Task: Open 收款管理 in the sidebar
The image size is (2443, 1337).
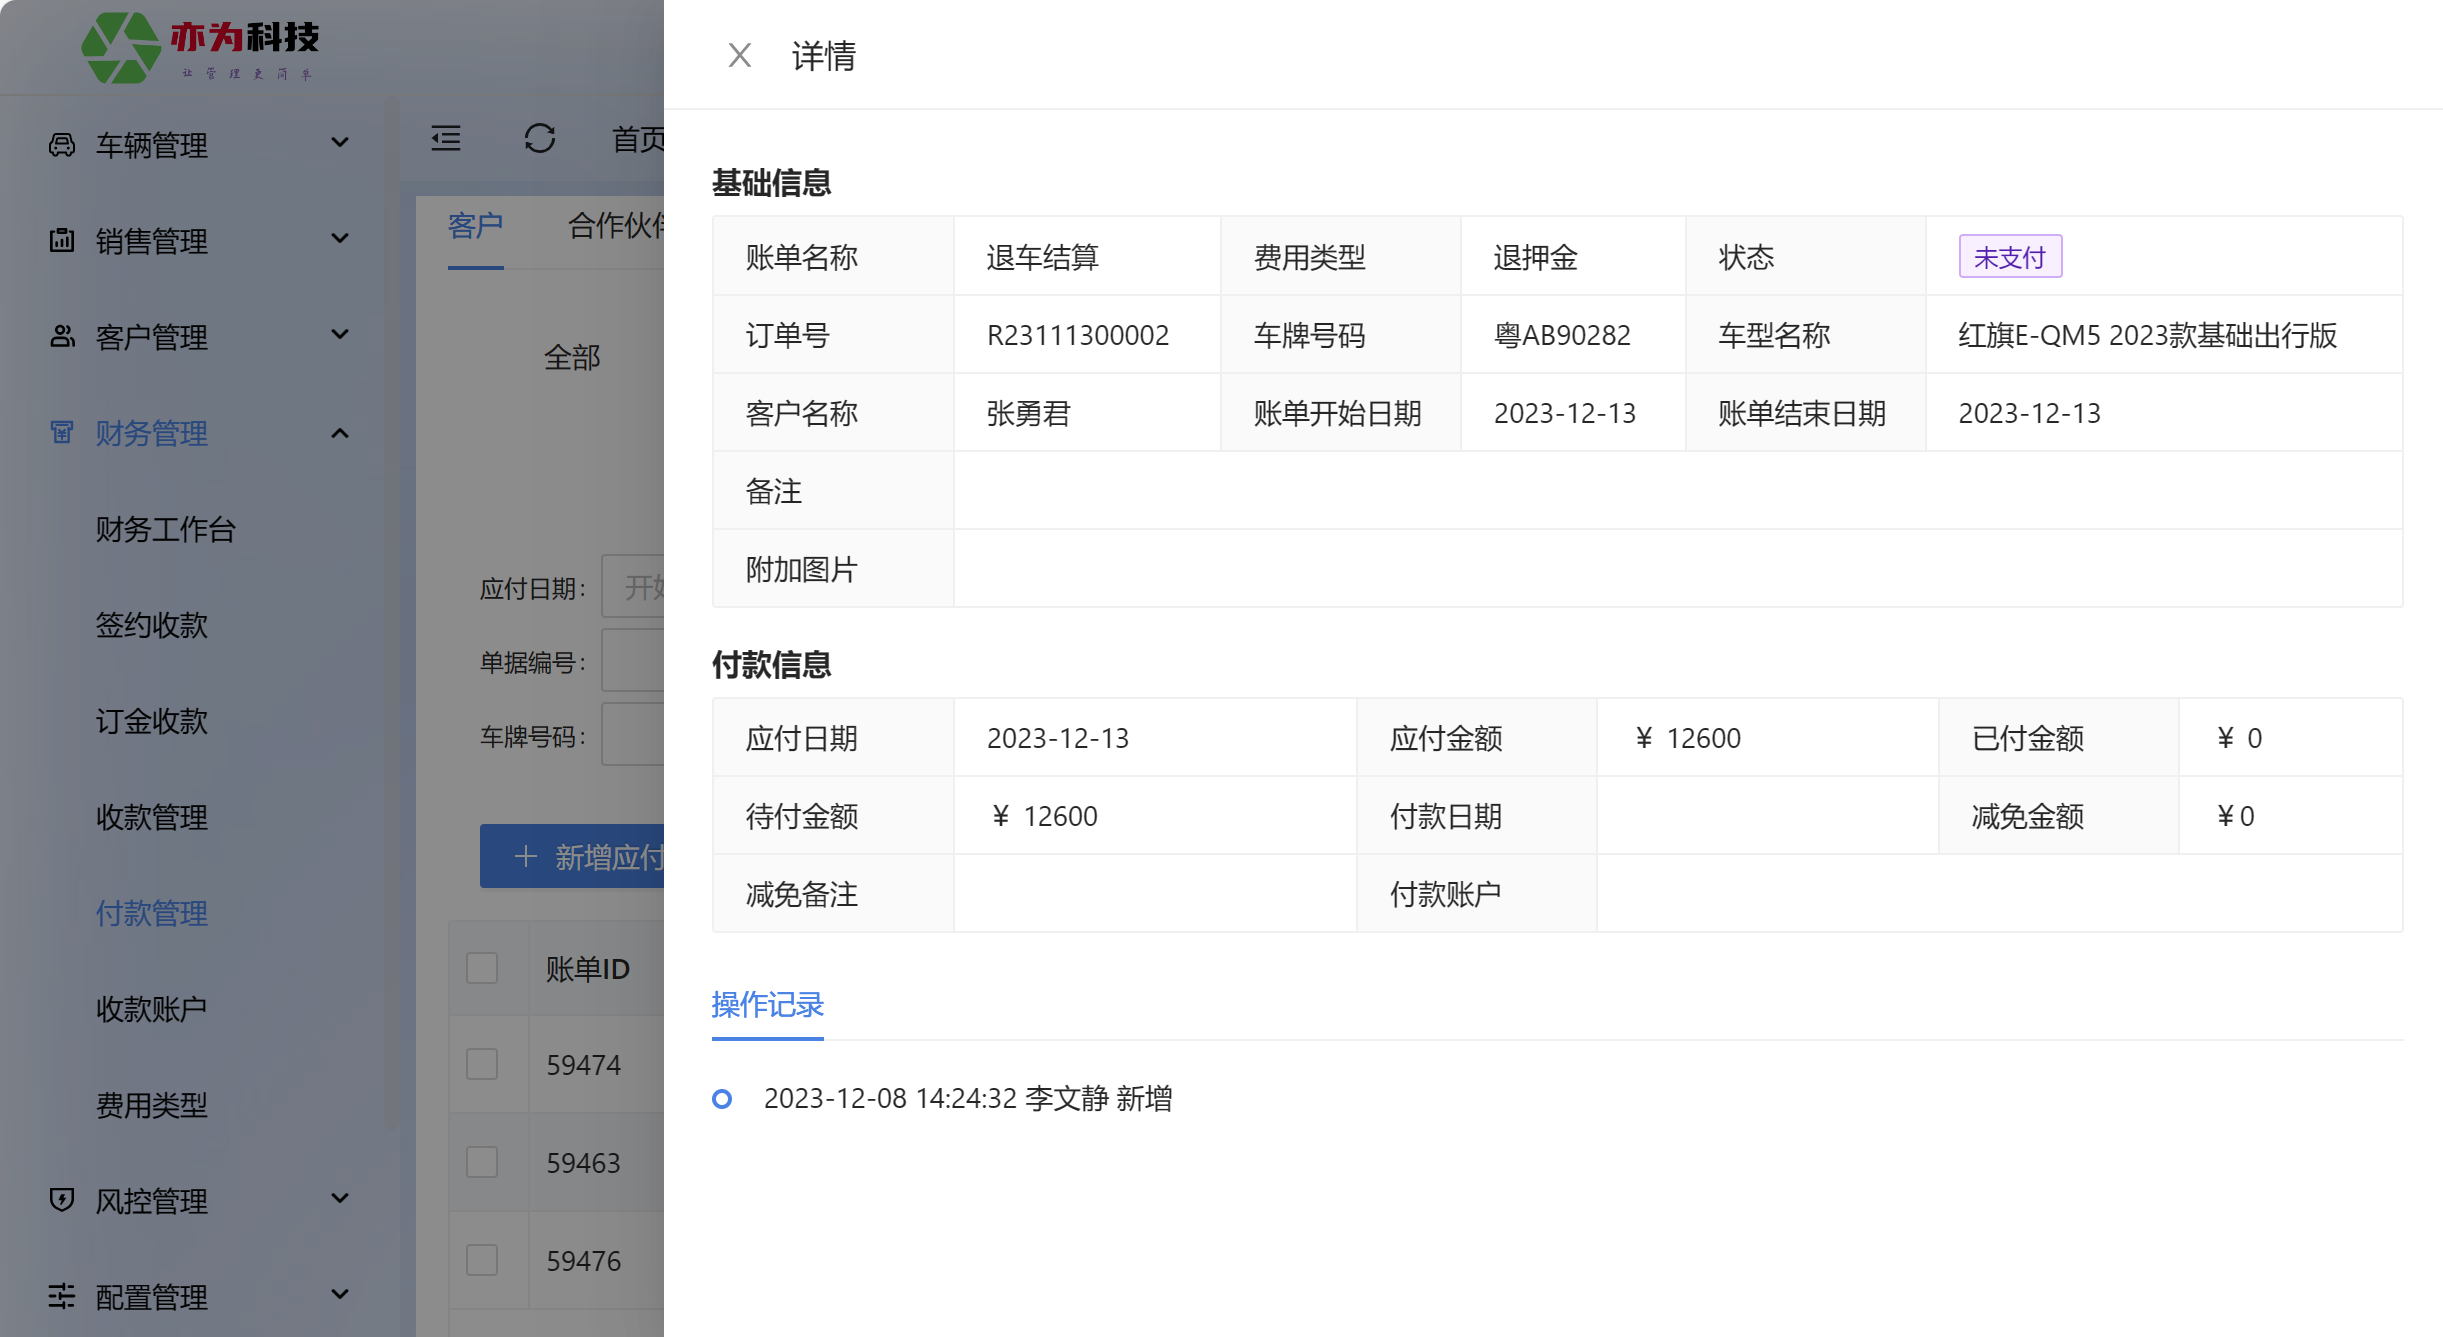Action: [x=152, y=817]
